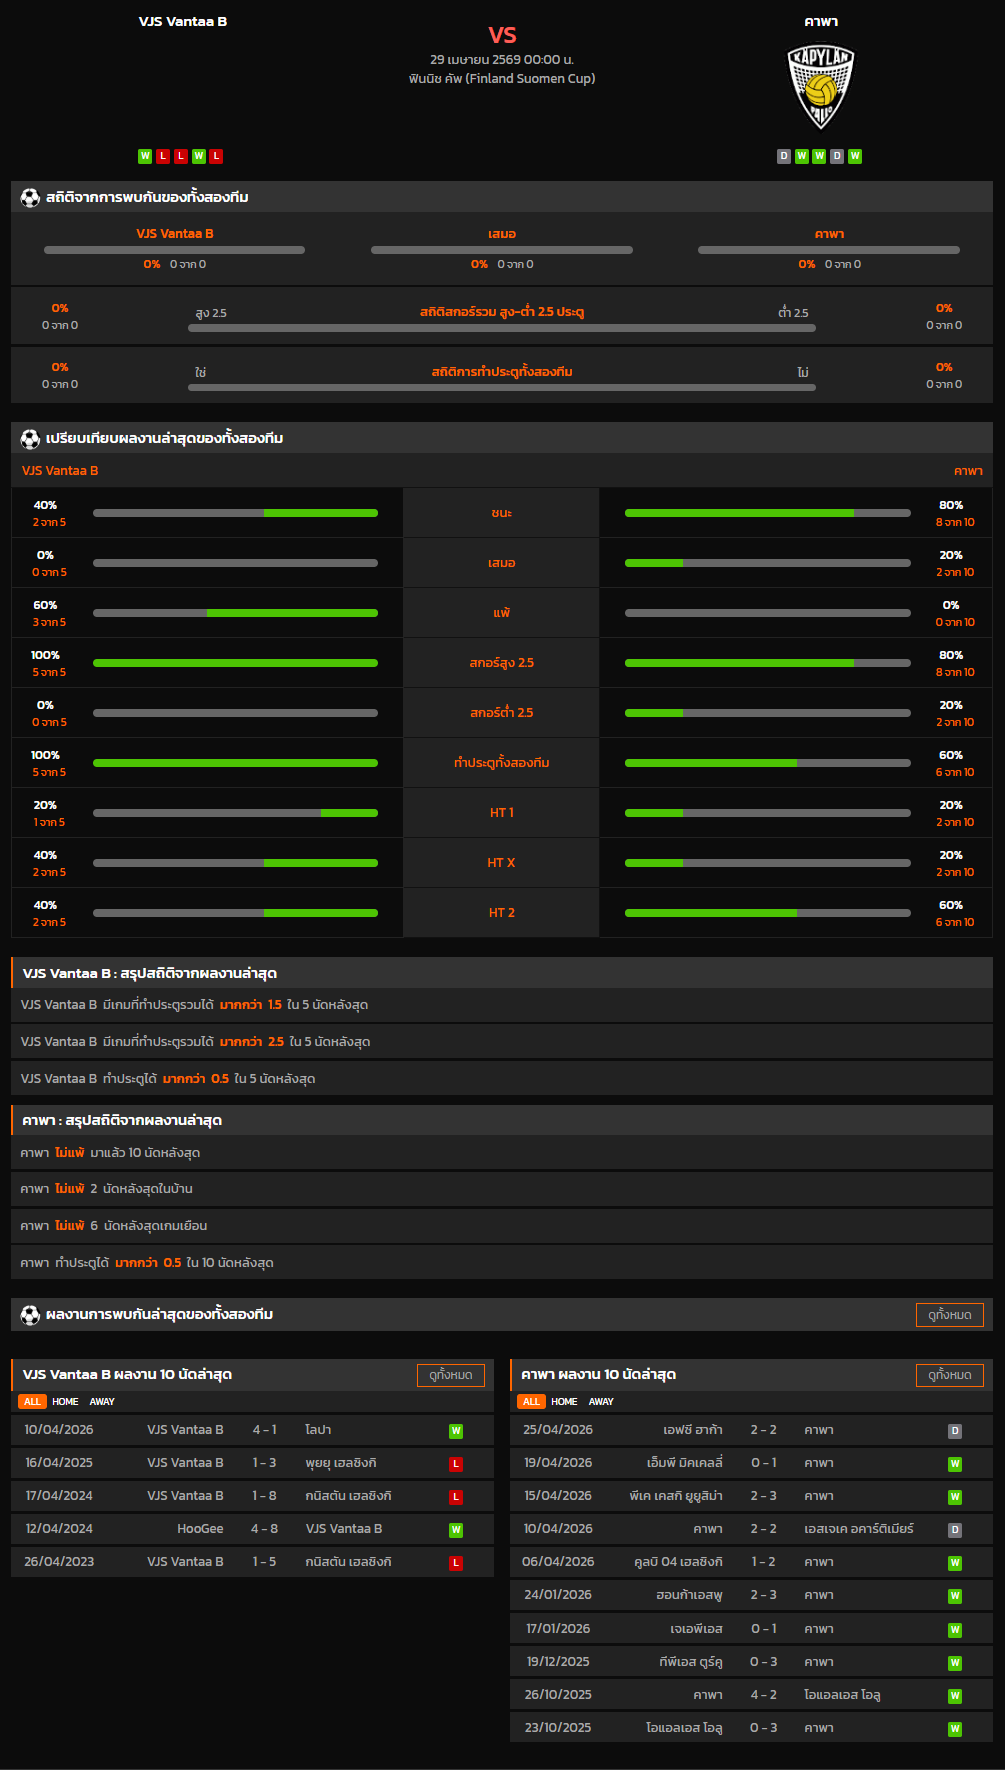Click the W result badge for 10/04/2026 VJS Vantaa B match
1005x1770 pixels.
(456, 1431)
